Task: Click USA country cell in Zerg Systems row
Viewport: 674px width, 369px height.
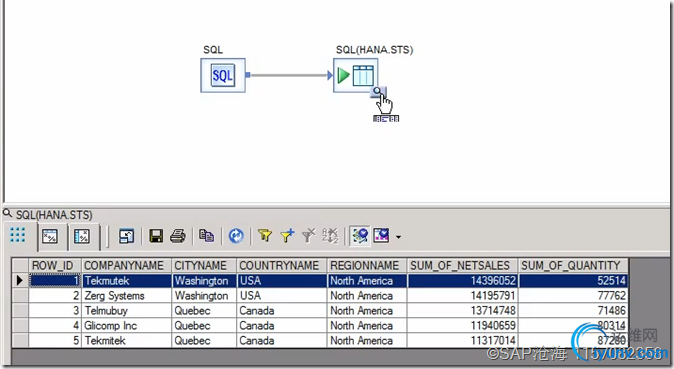Action: pyautogui.click(x=282, y=296)
